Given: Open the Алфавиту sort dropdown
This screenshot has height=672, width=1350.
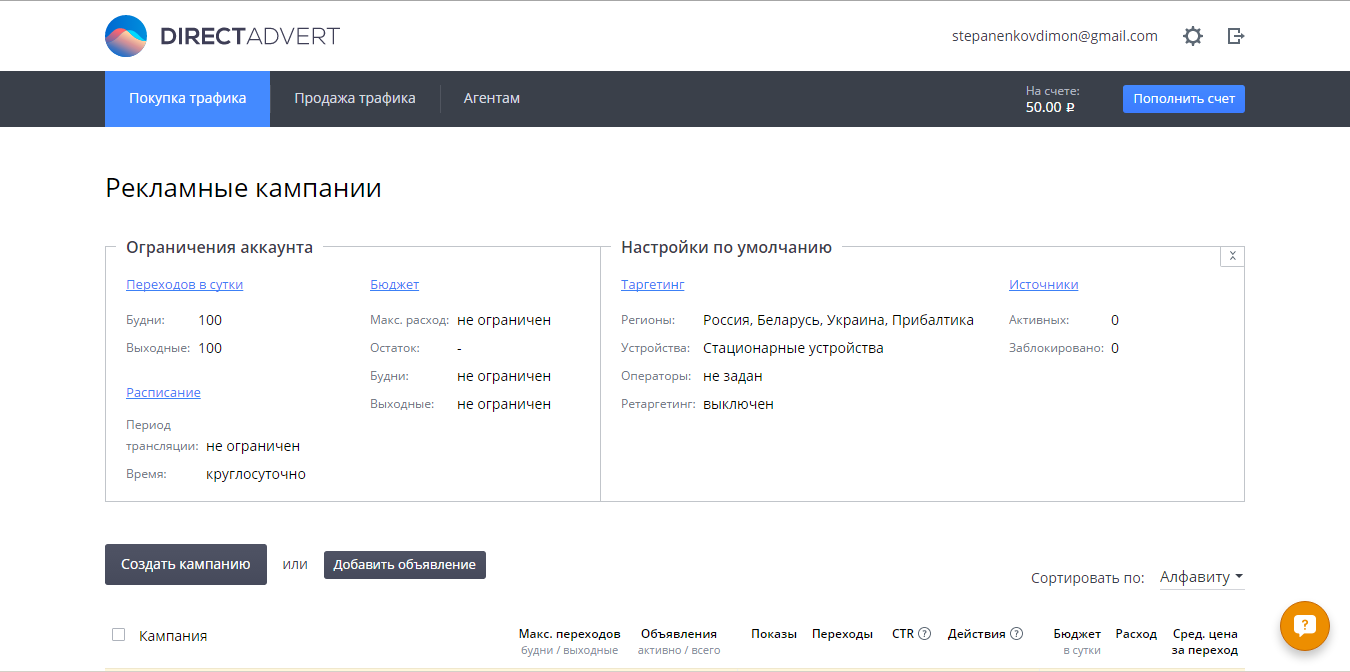Looking at the screenshot, I should point(1201,577).
